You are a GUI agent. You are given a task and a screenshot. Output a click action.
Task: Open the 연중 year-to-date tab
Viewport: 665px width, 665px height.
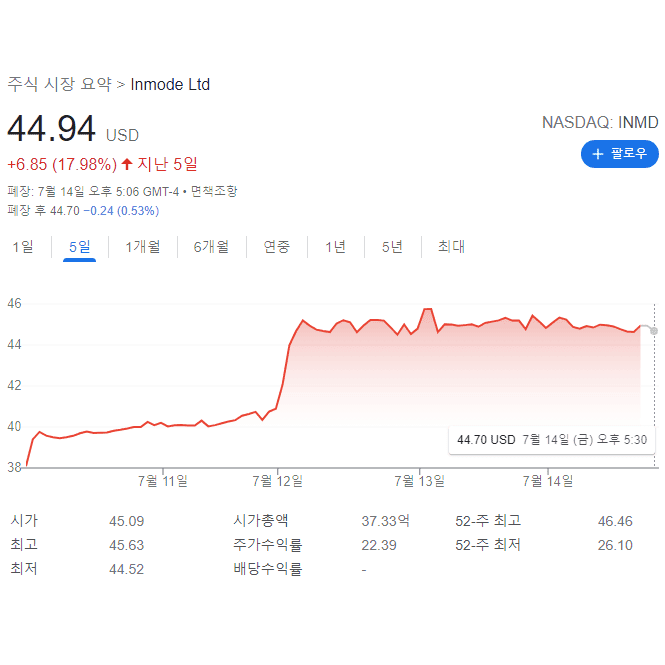(277, 246)
